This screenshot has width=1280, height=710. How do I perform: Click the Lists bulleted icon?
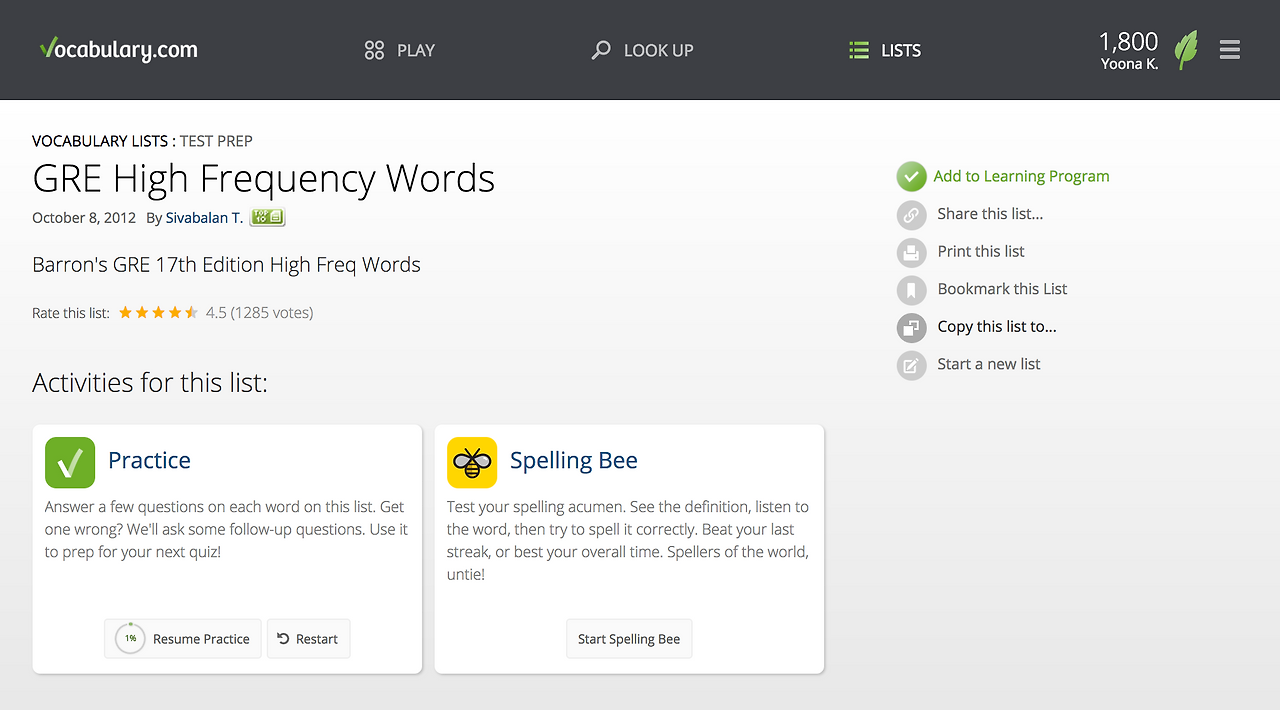tap(859, 50)
